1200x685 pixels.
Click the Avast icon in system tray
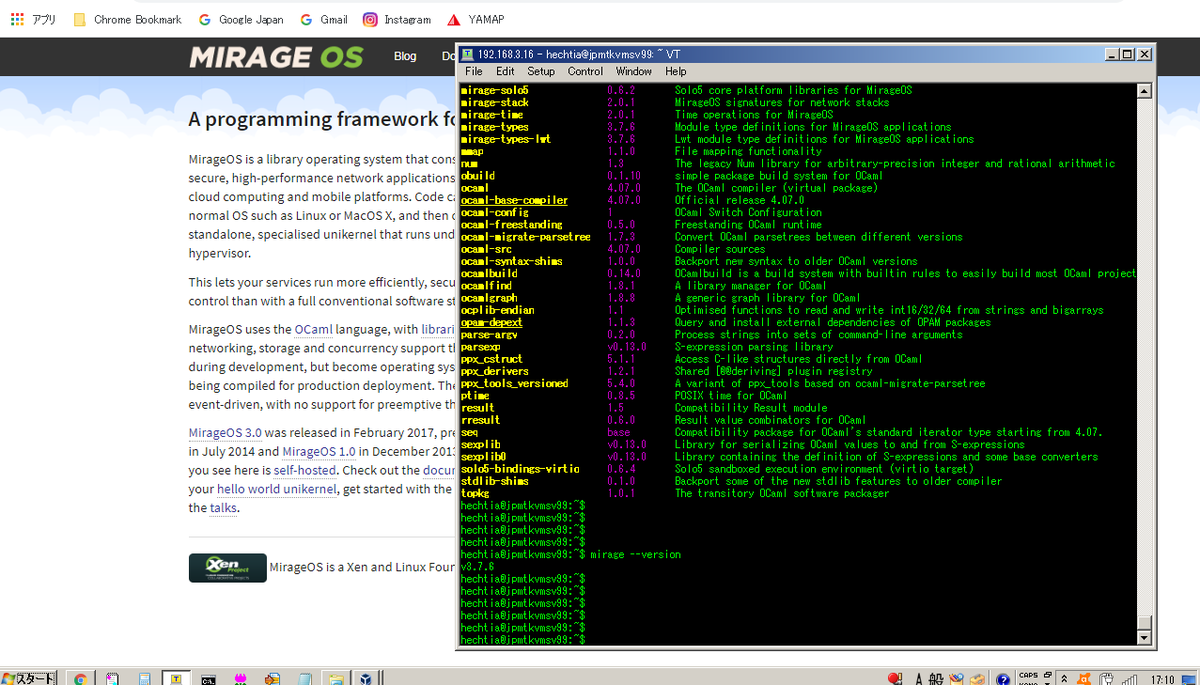(x=1083, y=678)
